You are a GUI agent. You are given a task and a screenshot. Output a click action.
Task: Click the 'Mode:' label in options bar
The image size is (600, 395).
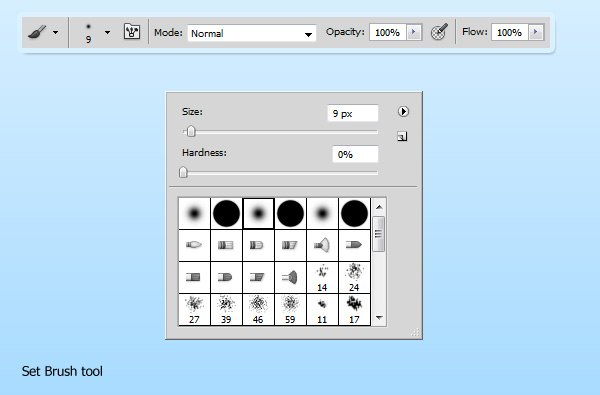(168, 33)
